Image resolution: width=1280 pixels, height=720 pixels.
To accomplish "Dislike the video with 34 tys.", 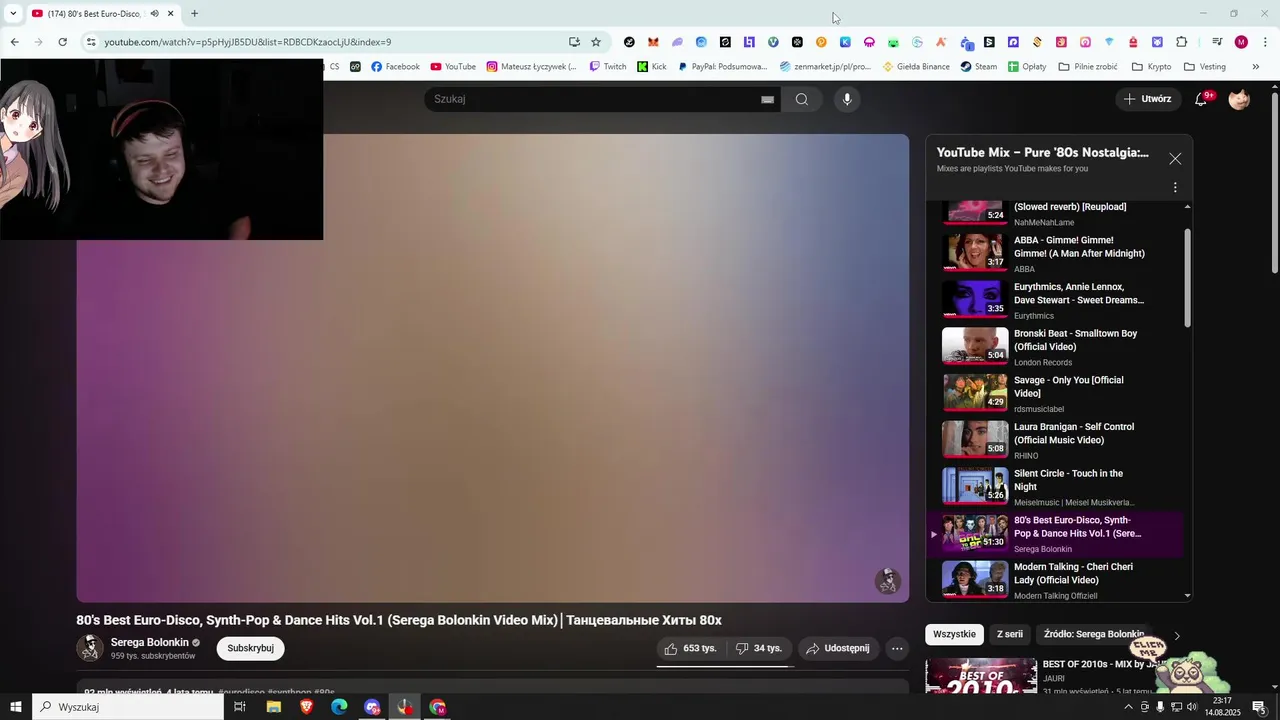I will click(x=759, y=648).
